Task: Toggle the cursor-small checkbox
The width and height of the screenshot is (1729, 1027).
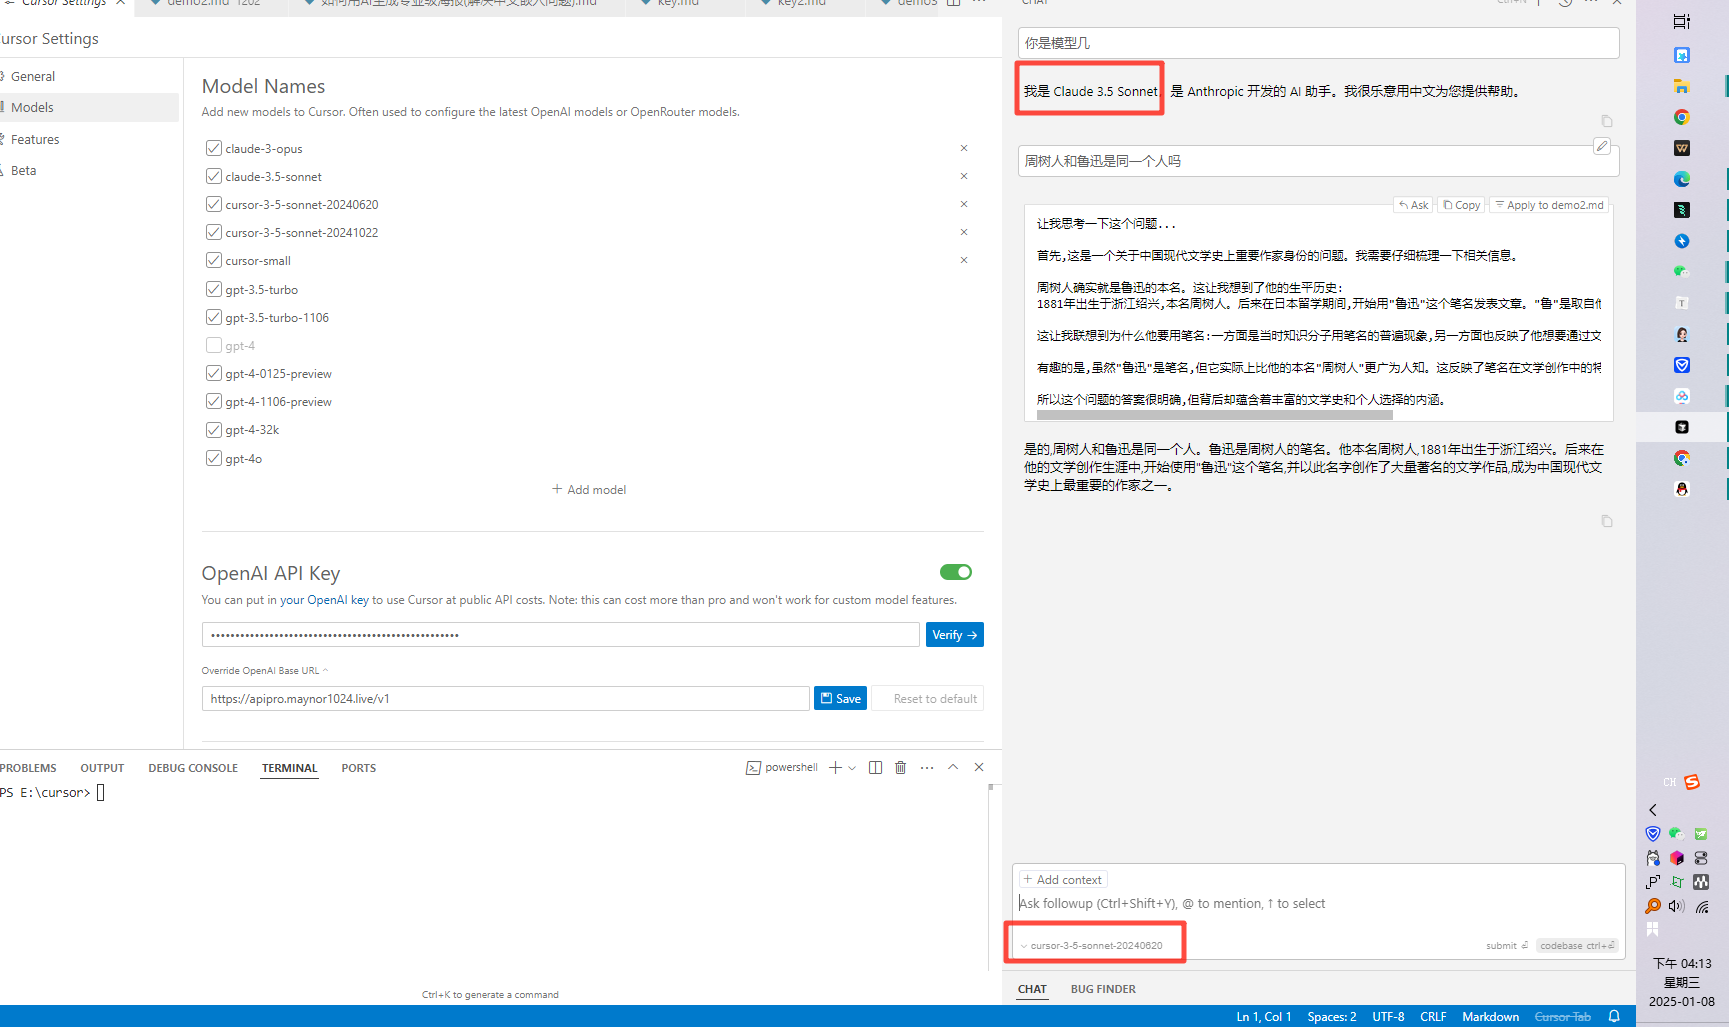Action: point(213,260)
